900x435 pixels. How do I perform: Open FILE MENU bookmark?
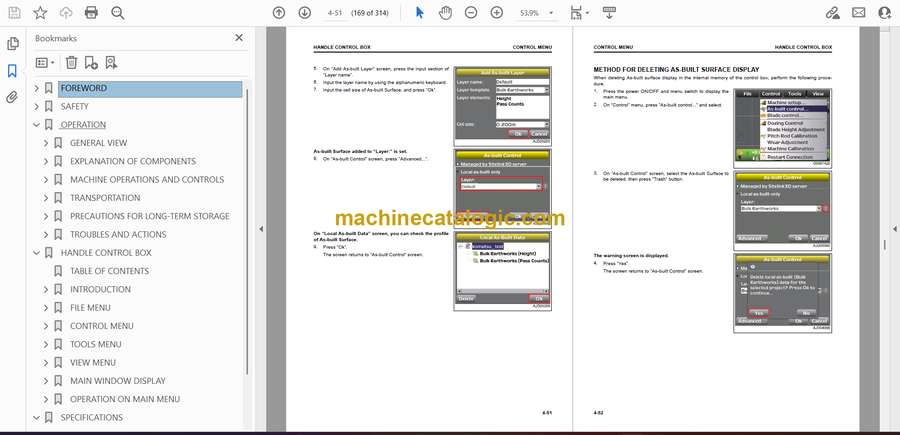coord(90,308)
